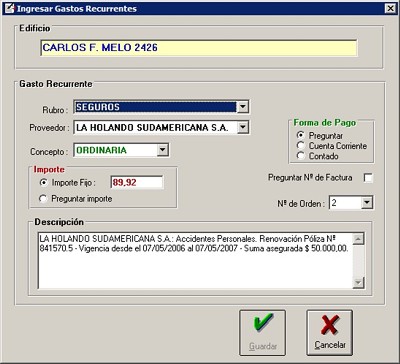Click the Cancelar button with red X
The width and height of the screenshot is (400, 364).
point(329,333)
